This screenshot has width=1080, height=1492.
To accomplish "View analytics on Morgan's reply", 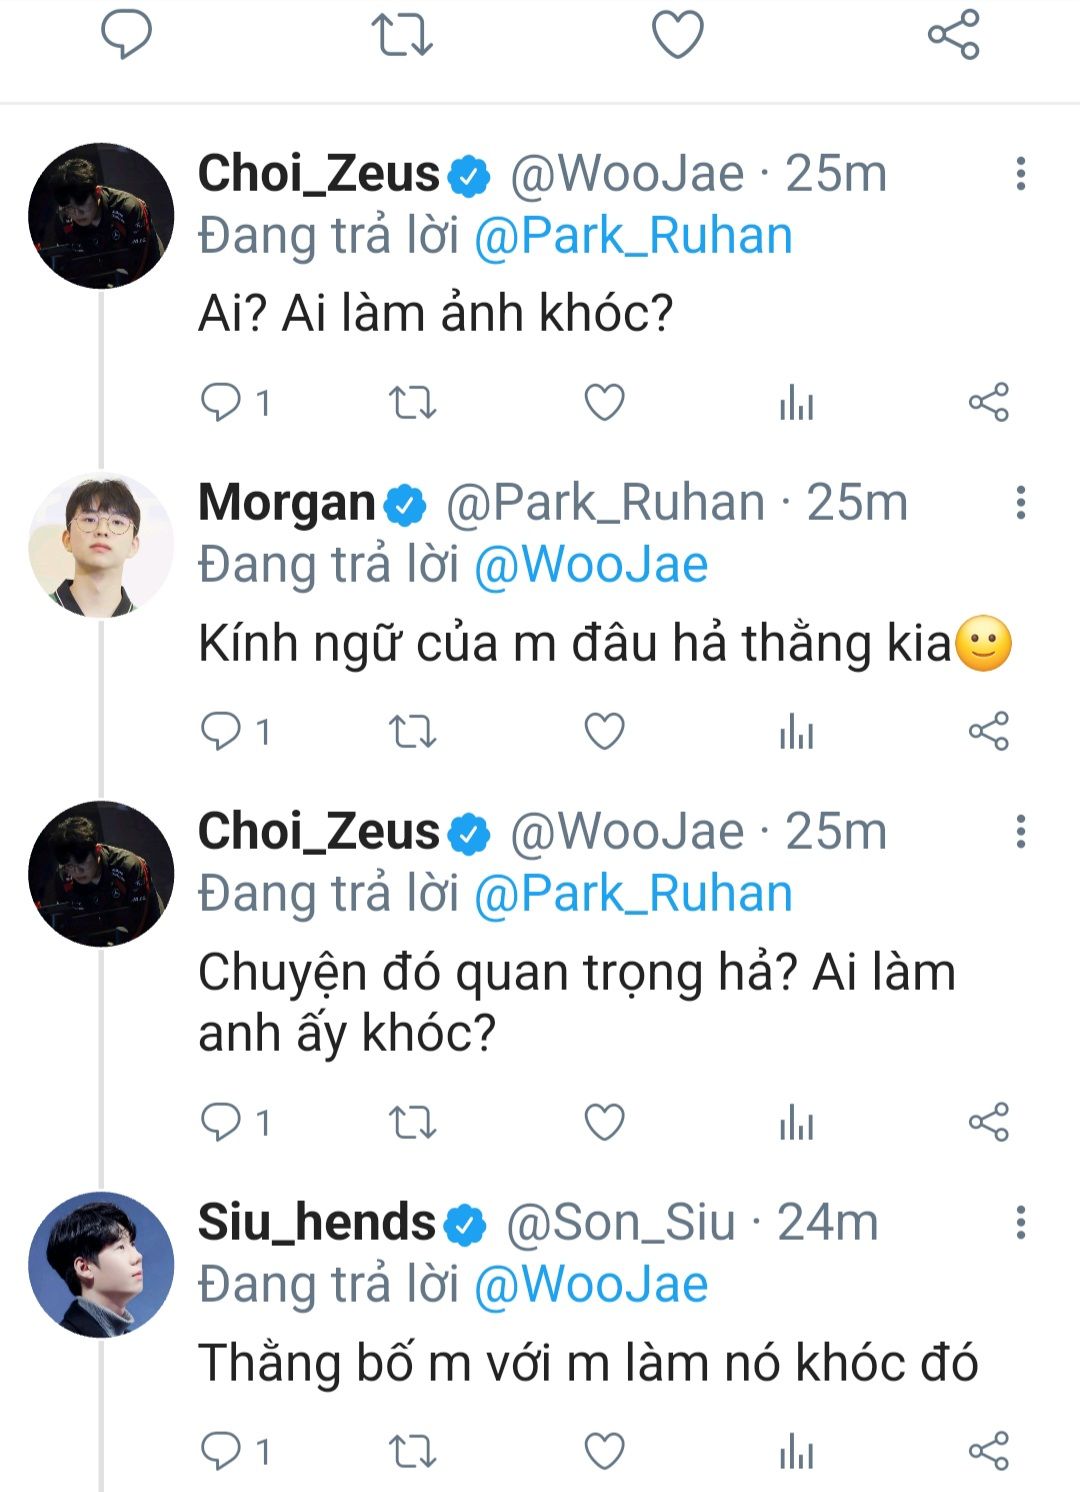I will coord(796,732).
